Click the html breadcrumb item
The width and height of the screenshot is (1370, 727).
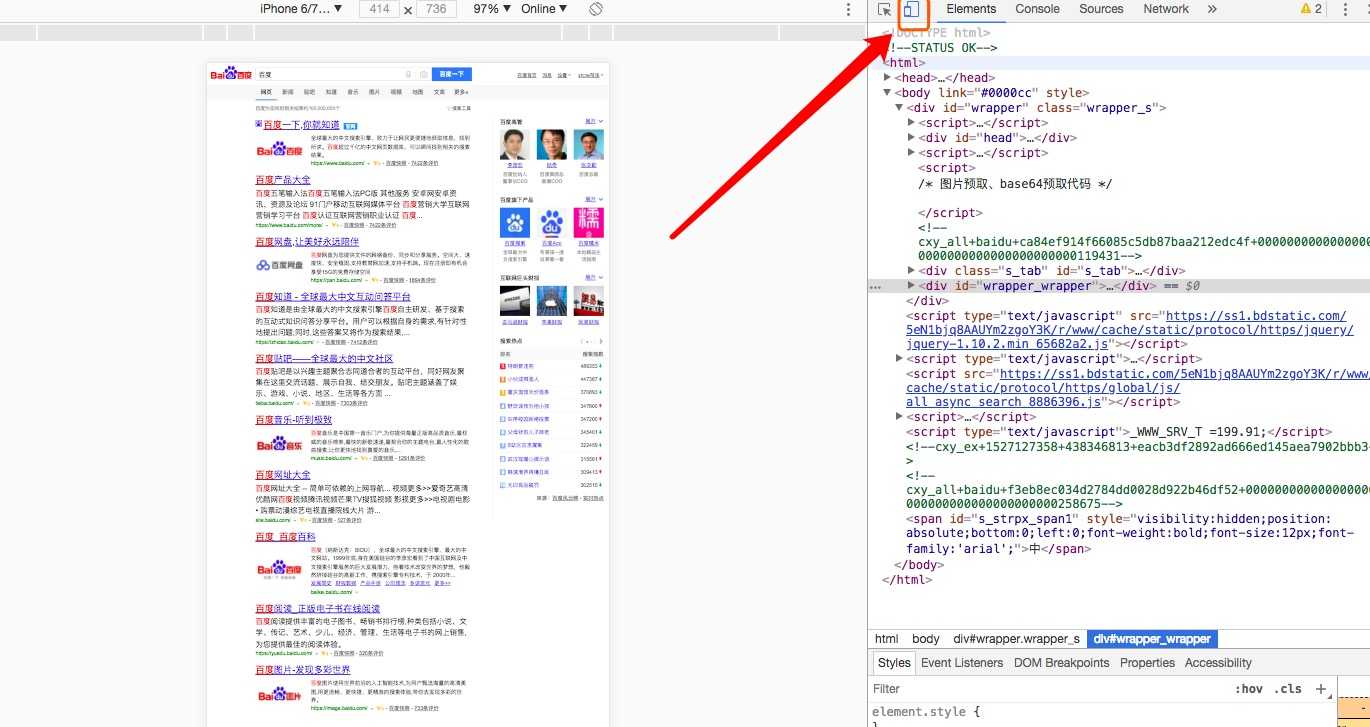pos(887,639)
